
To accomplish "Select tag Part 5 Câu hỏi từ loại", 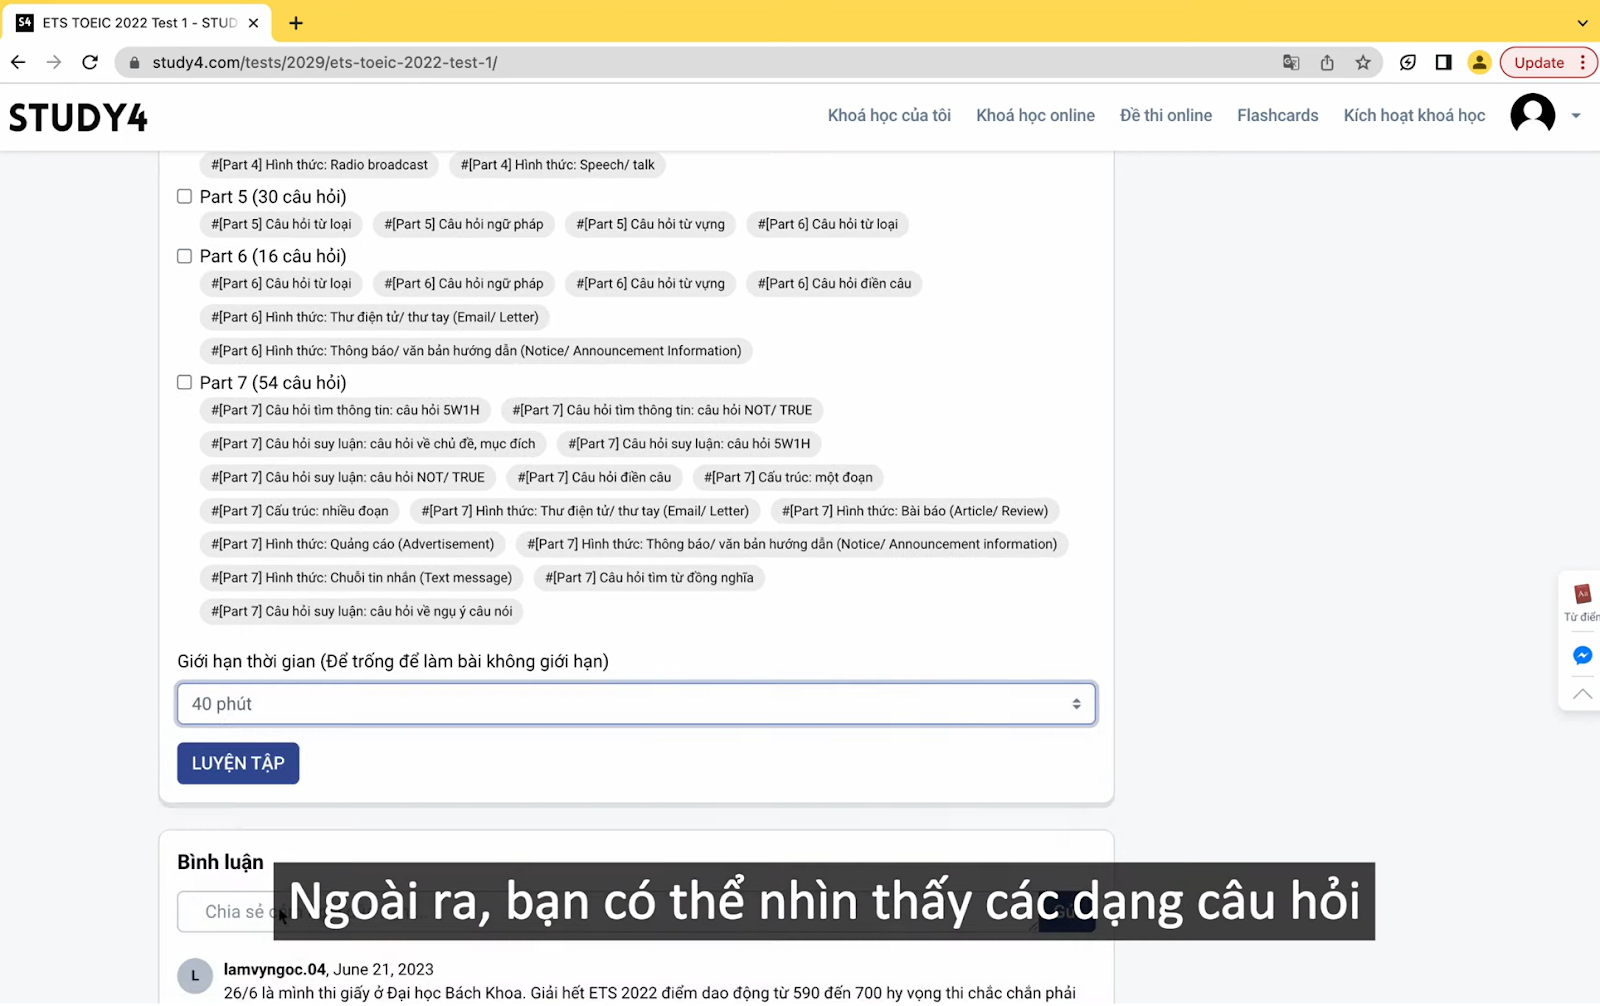I will (x=281, y=224).
